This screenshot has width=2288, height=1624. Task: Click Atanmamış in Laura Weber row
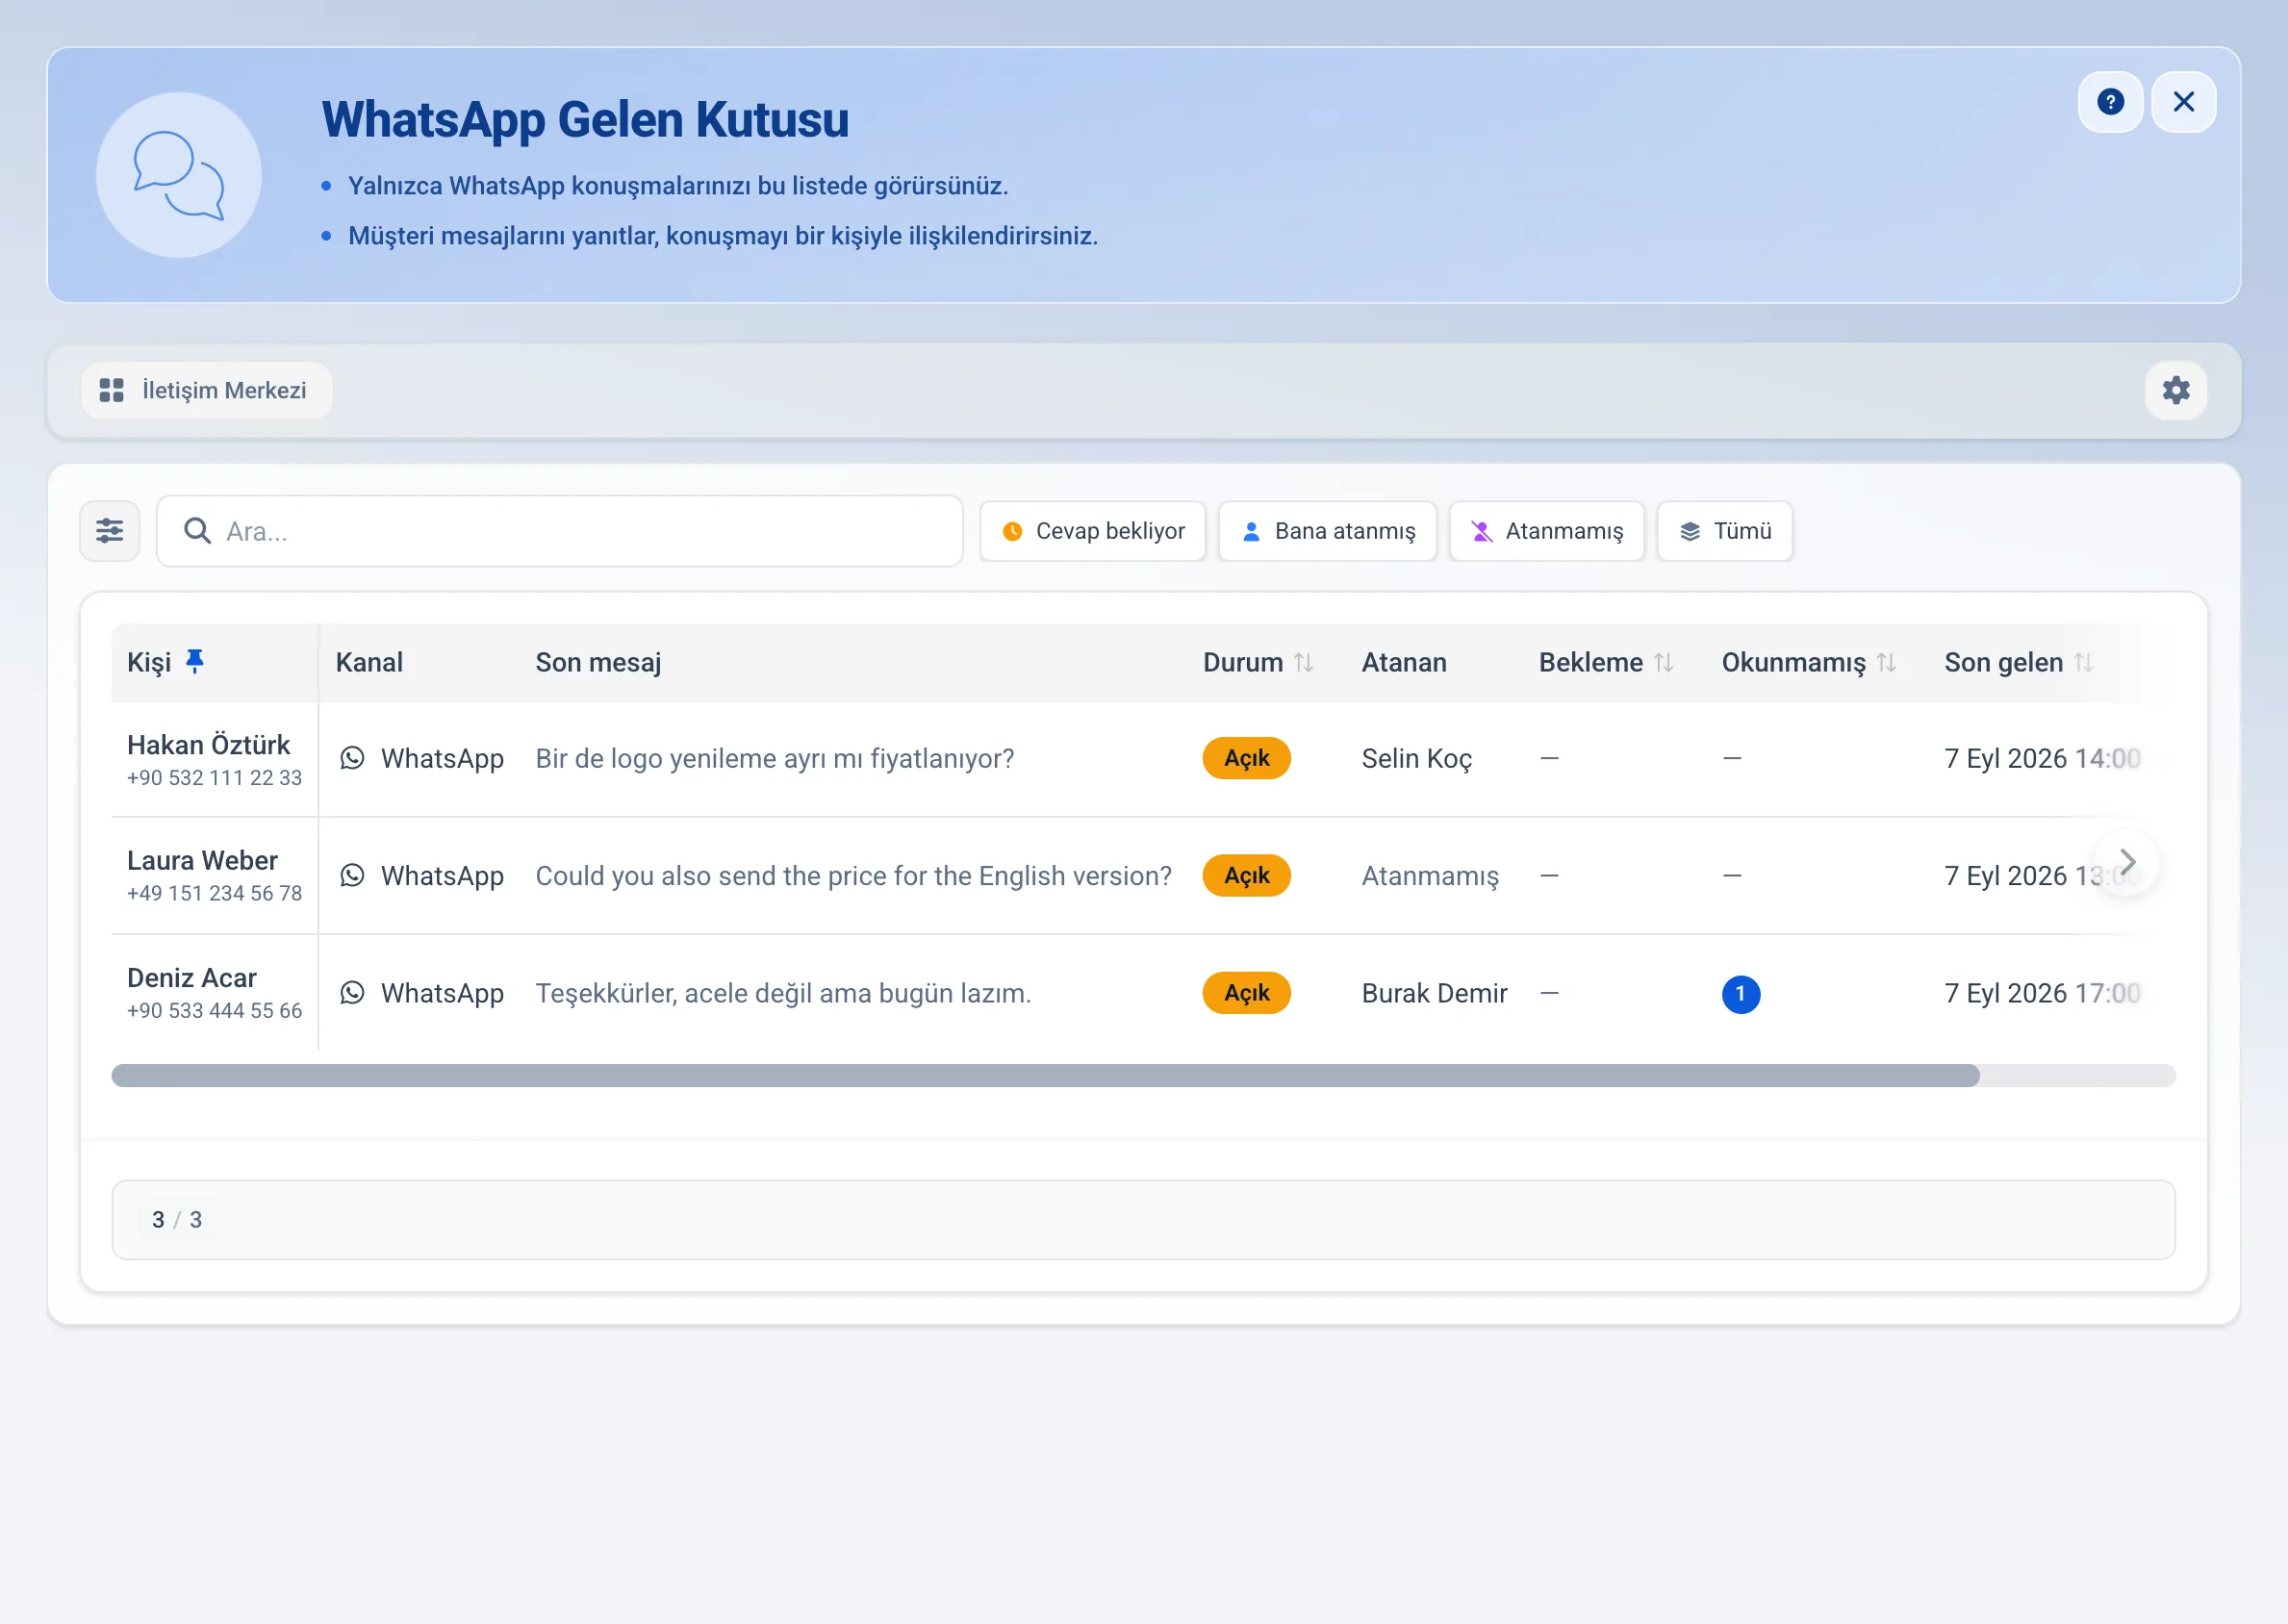(1430, 875)
